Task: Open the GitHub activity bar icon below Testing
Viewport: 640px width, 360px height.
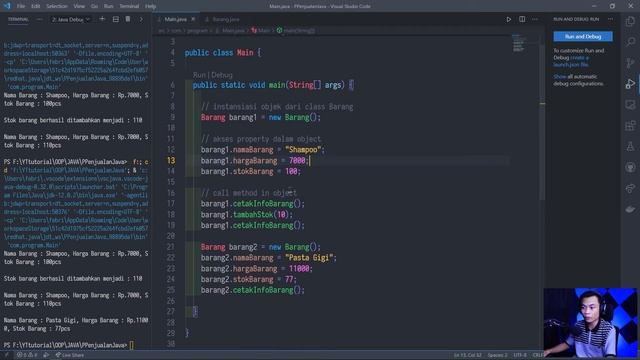Action: 630,167
